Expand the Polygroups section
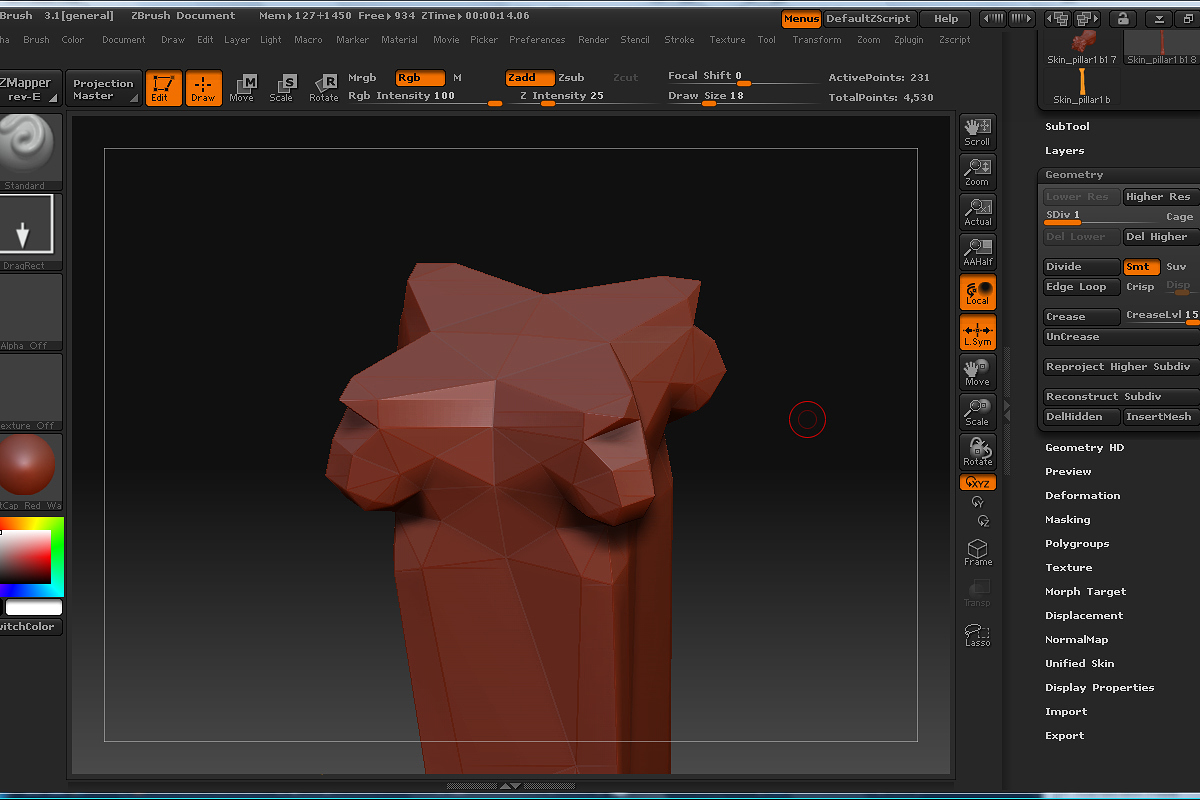 pyautogui.click(x=1077, y=544)
